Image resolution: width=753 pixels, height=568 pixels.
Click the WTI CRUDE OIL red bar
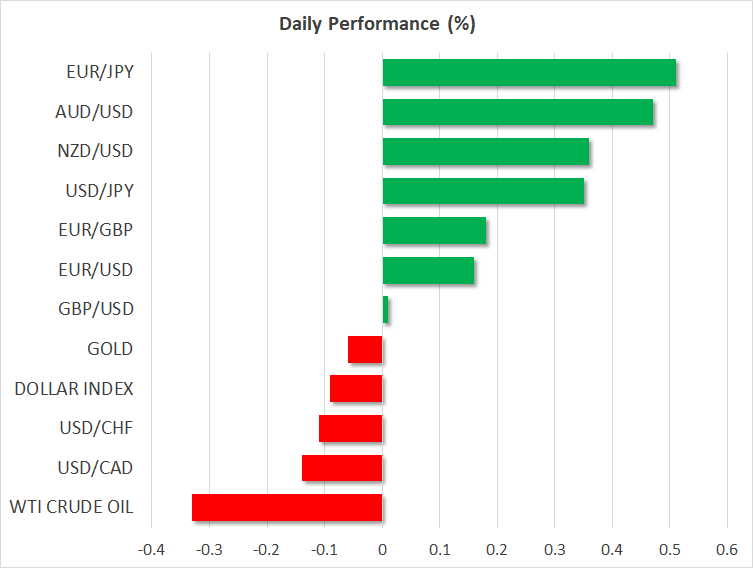287,507
